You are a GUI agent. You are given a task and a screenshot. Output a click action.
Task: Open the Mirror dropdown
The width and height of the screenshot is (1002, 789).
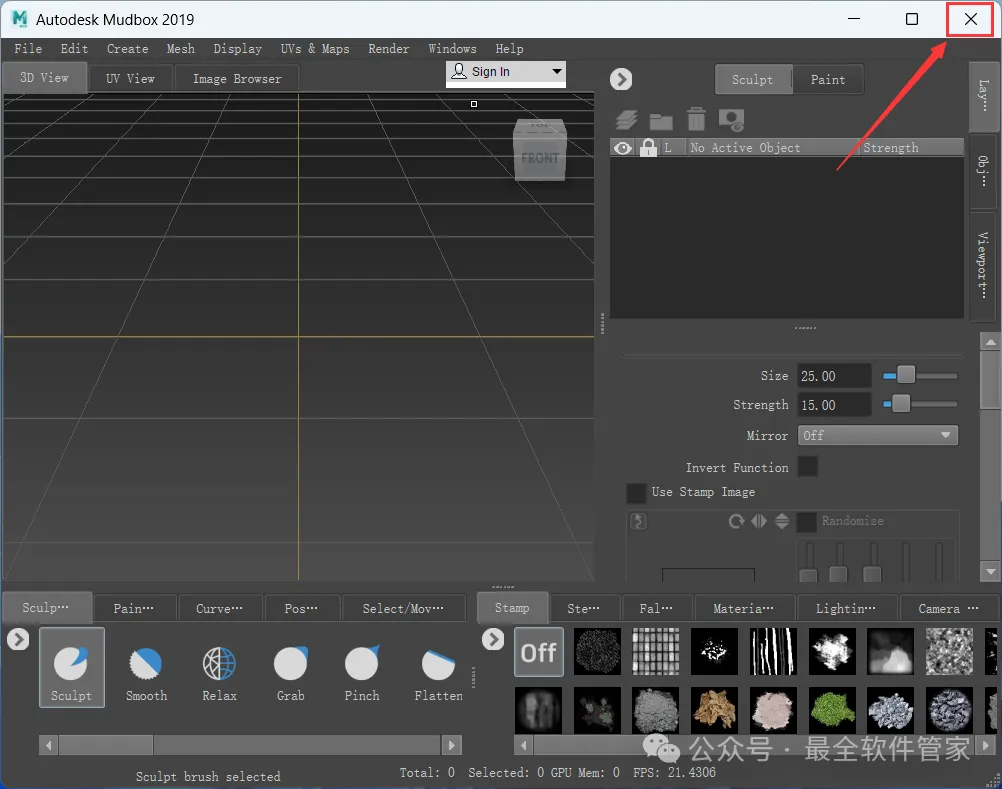pyautogui.click(x=877, y=436)
